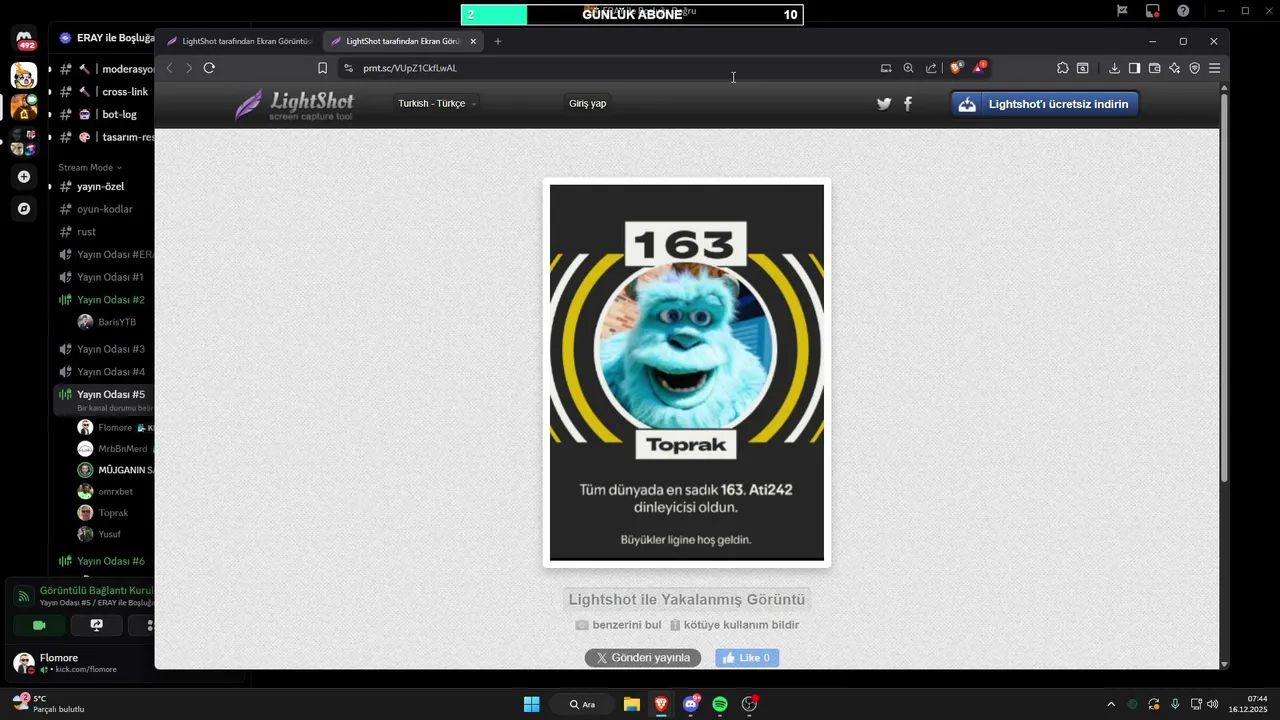Click kötüye kullanım bildir link
The image size is (1280, 720).
[x=735, y=625]
